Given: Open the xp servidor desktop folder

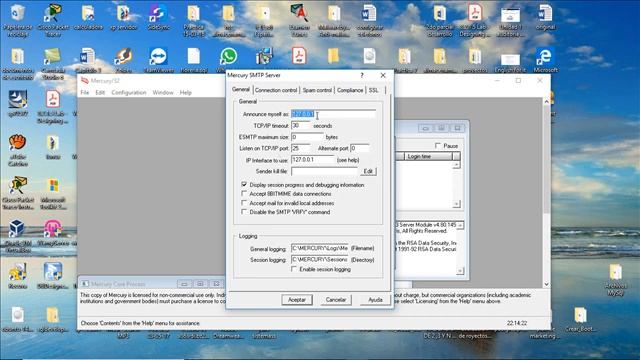Looking at the screenshot, I should tap(124, 13).
